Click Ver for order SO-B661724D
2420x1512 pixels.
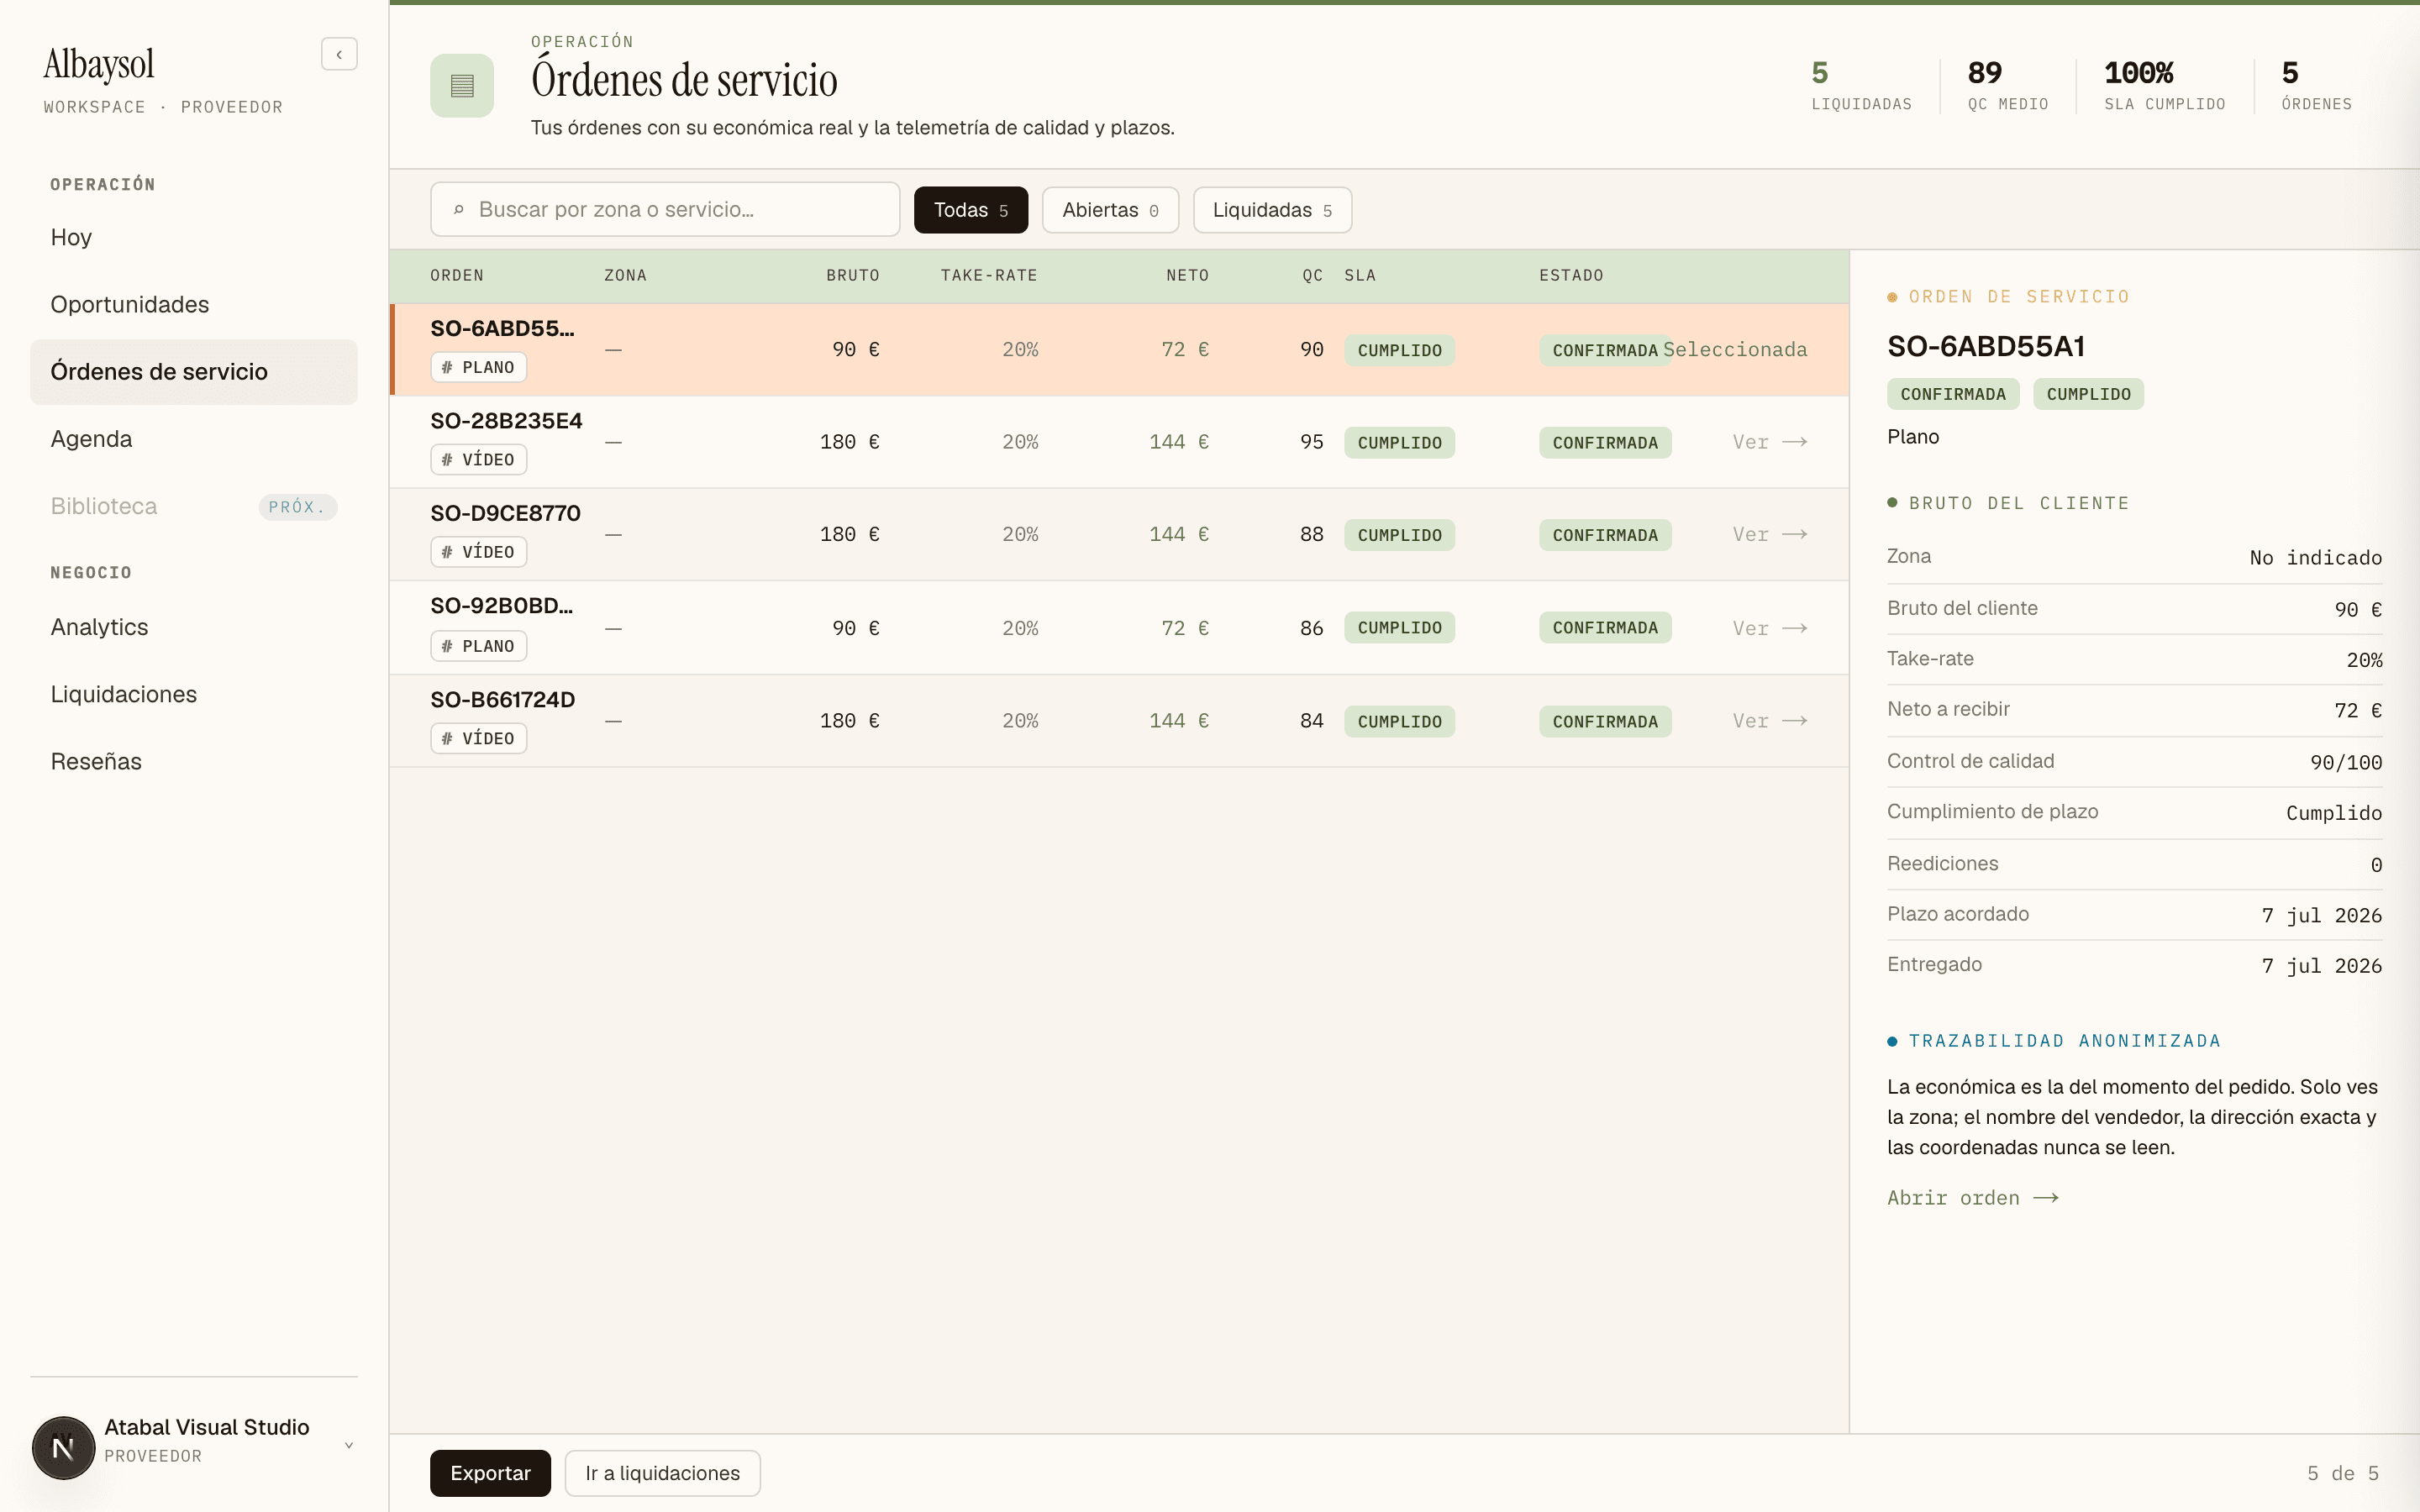[1769, 721]
